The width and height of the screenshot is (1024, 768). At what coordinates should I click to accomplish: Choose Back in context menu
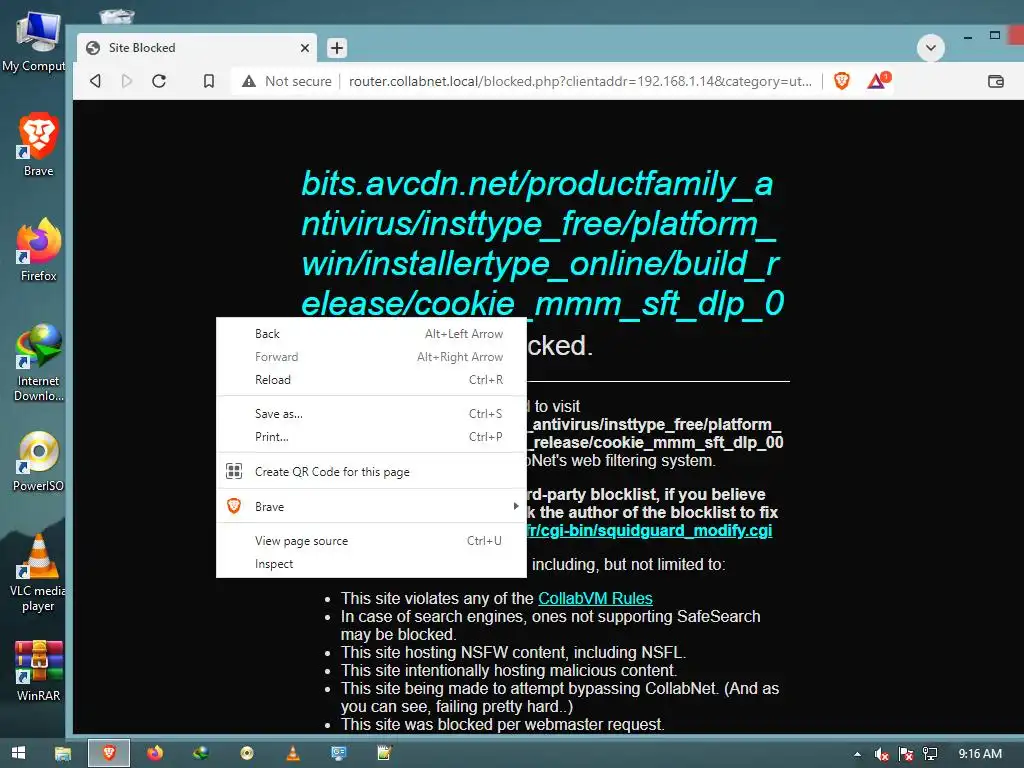point(371,334)
